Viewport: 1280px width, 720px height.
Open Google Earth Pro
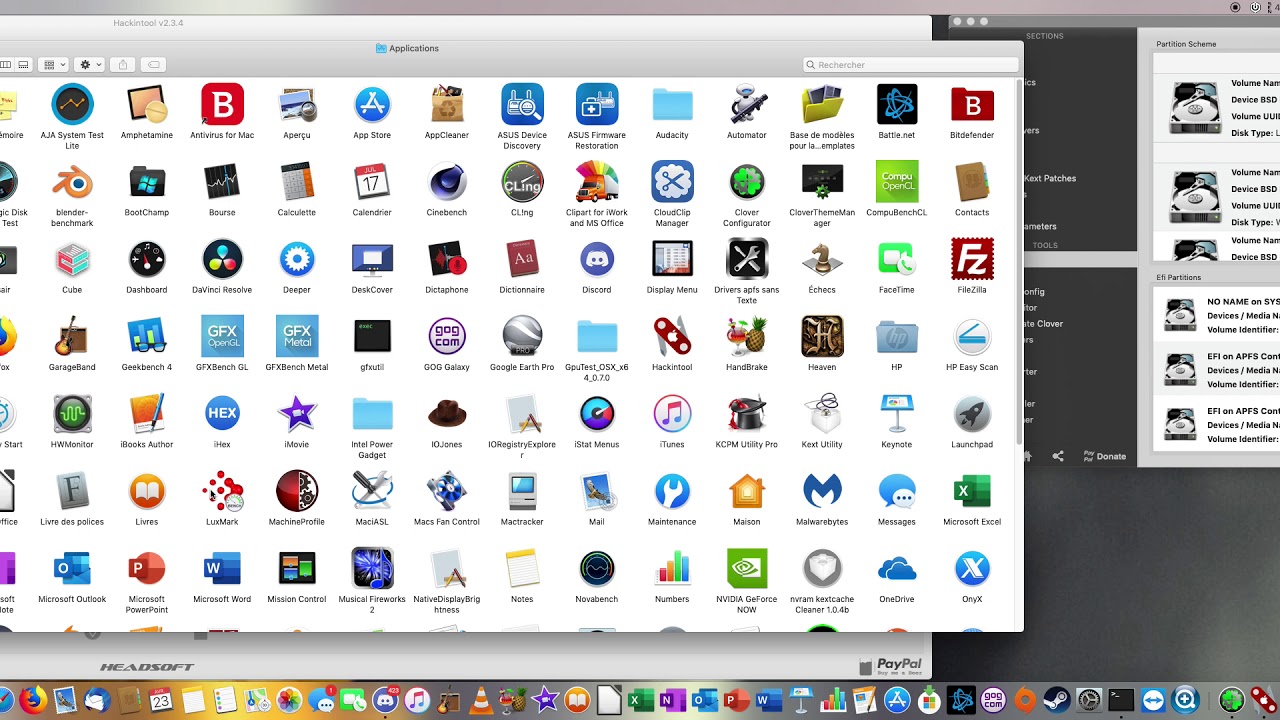tap(522, 337)
